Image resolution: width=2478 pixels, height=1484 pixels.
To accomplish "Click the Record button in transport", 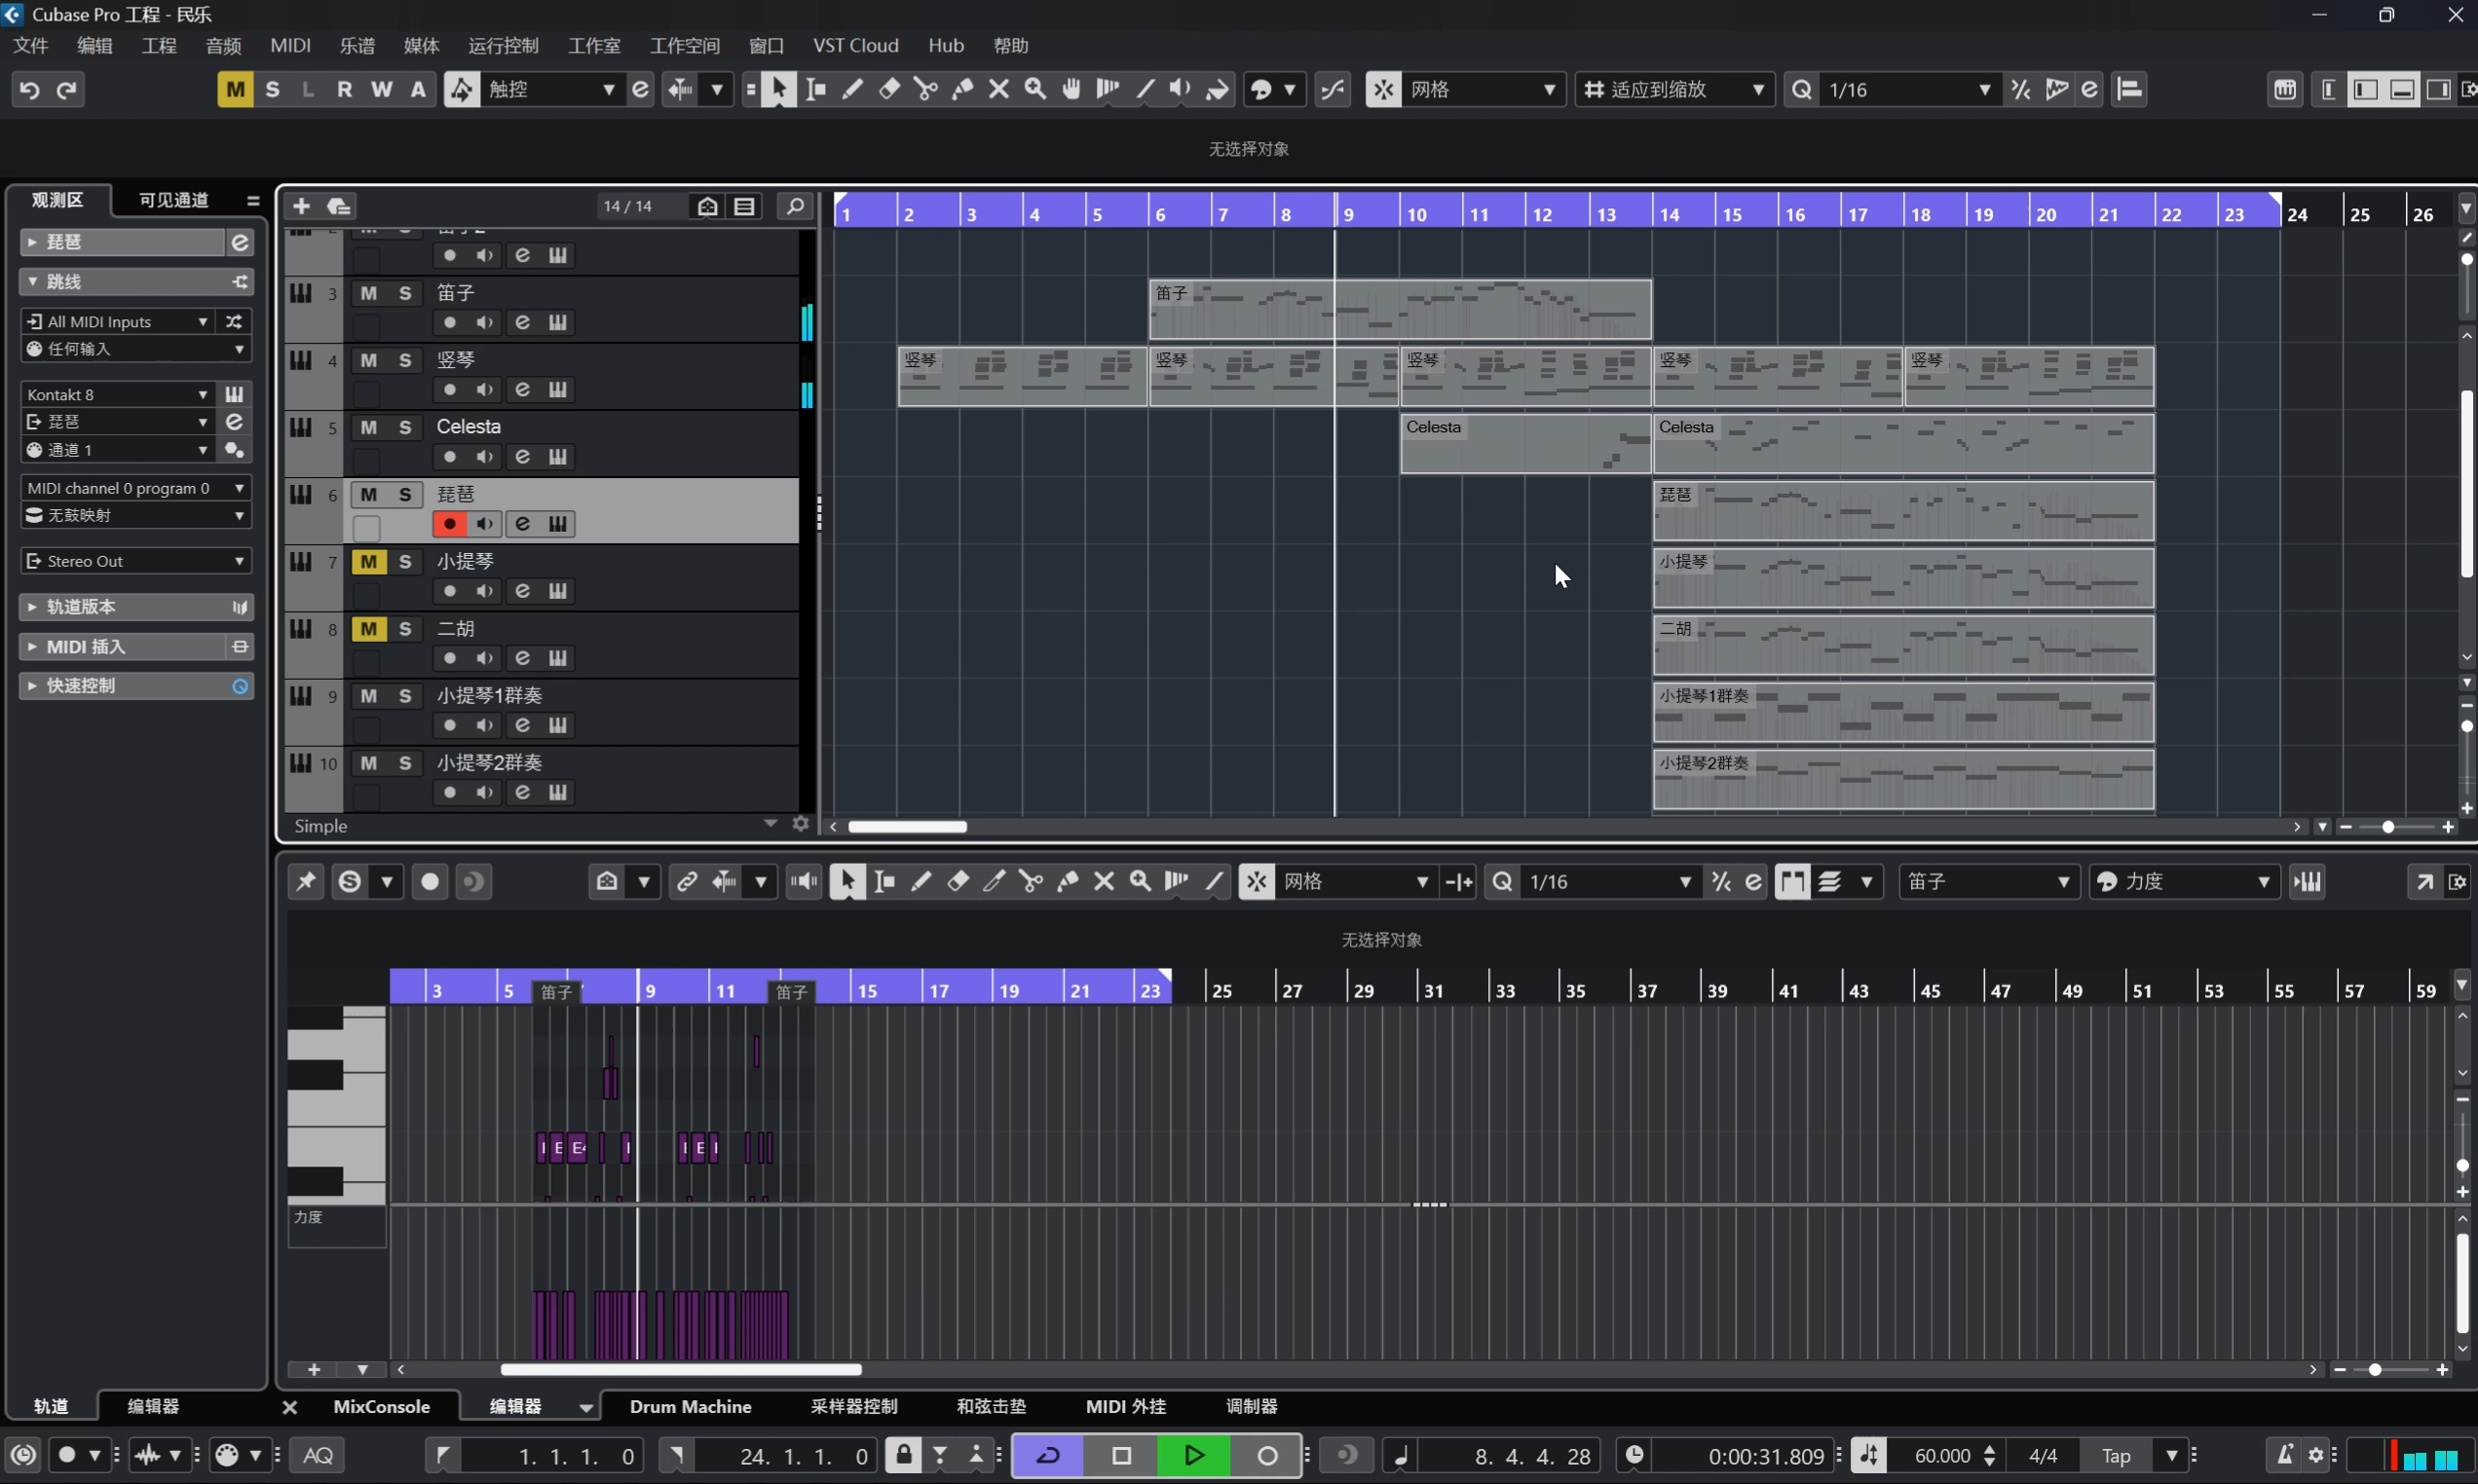I will (x=1266, y=1457).
